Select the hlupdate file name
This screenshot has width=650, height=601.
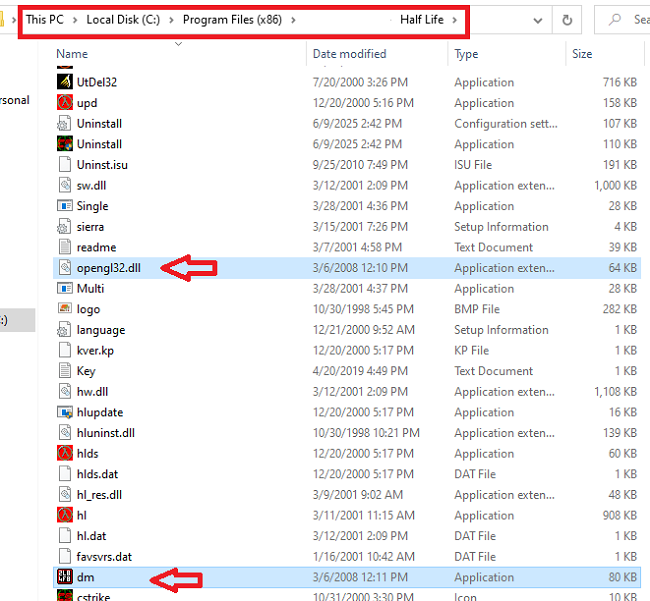100,412
